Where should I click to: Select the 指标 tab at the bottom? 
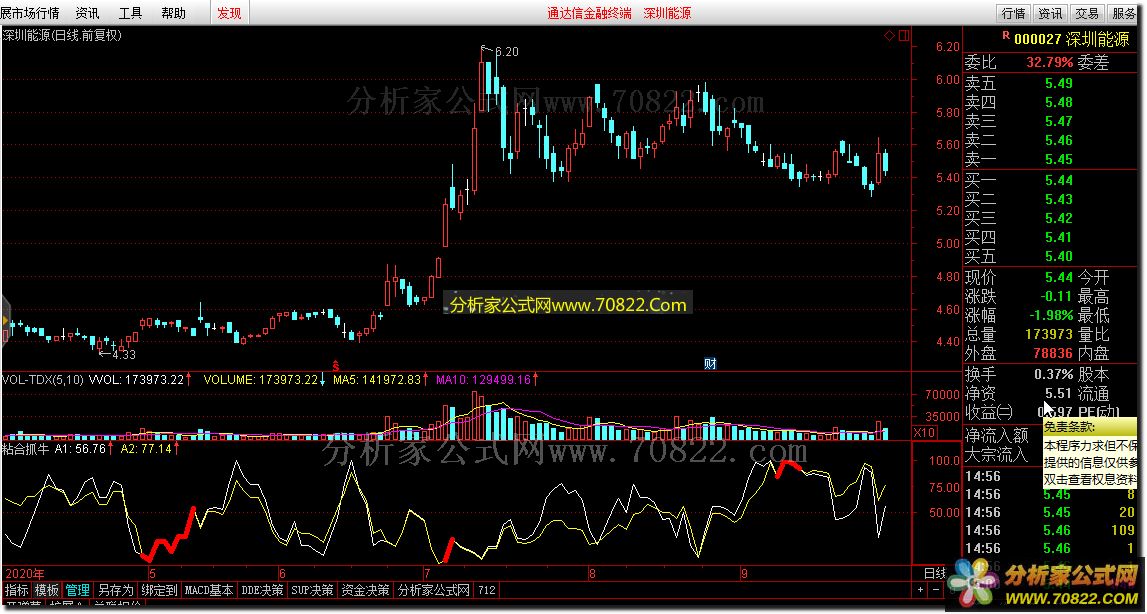click(x=17, y=590)
